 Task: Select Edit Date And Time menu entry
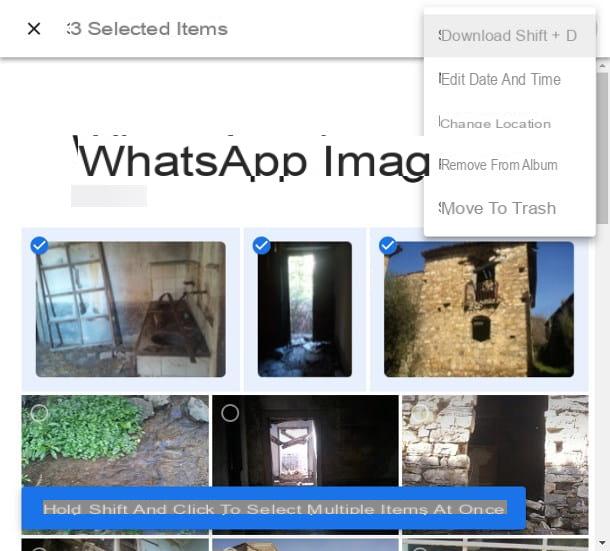pyautogui.click(x=509, y=79)
